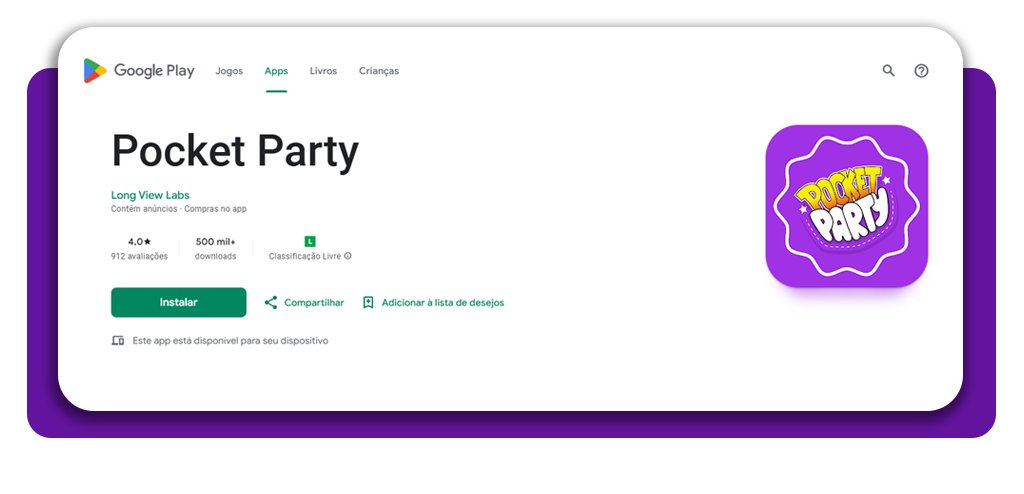1024x494 pixels.
Task: Click the Adicionar à lista de desejos text
Action: (443, 303)
